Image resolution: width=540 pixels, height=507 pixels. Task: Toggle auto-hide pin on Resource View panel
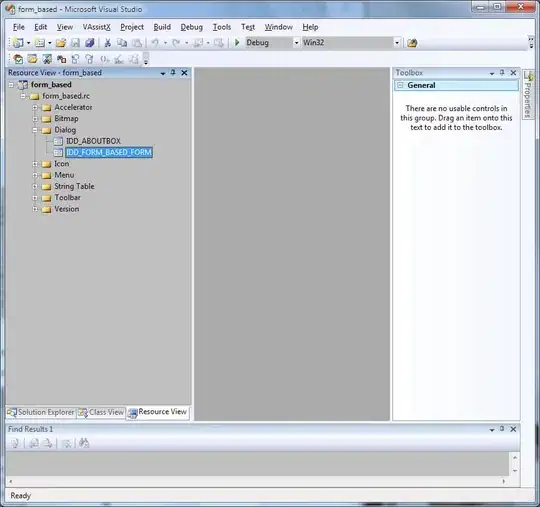[173, 73]
